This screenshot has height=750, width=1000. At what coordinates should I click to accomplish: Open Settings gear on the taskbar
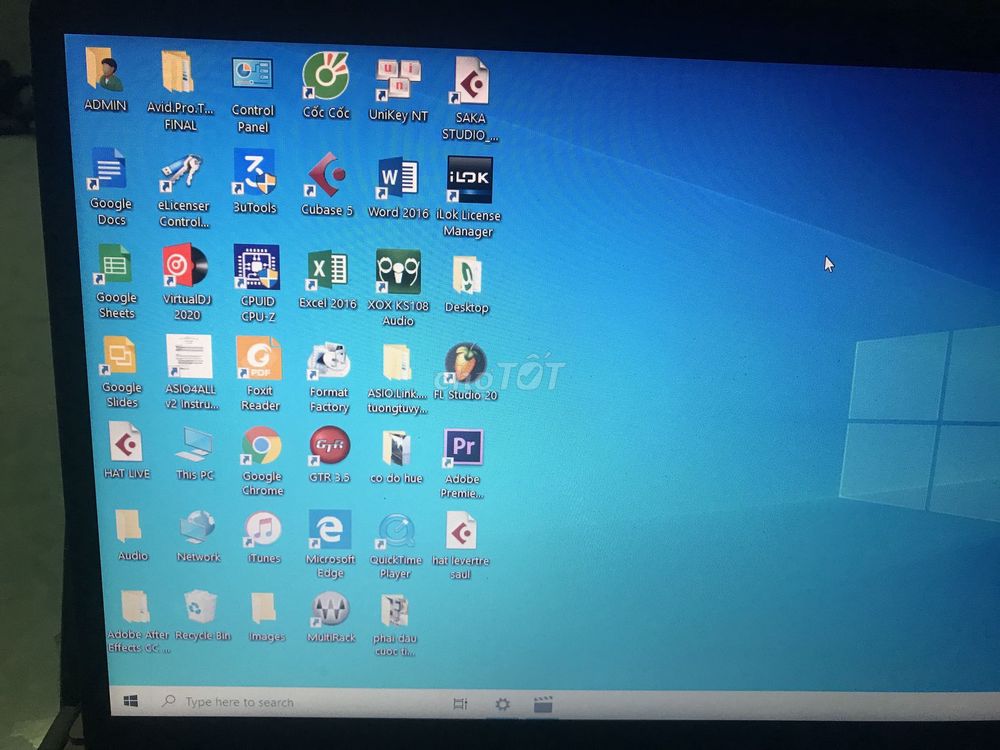coord(503,704)
